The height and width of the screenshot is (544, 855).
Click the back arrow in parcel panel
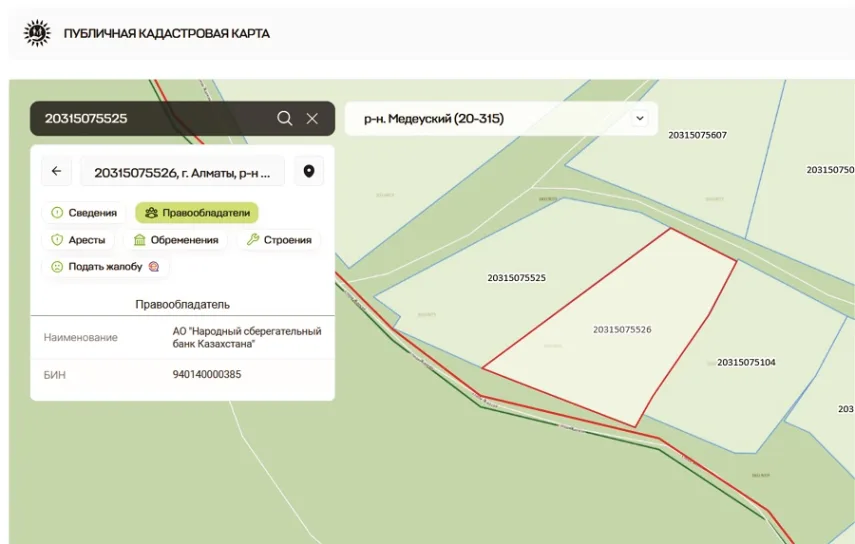56,172
